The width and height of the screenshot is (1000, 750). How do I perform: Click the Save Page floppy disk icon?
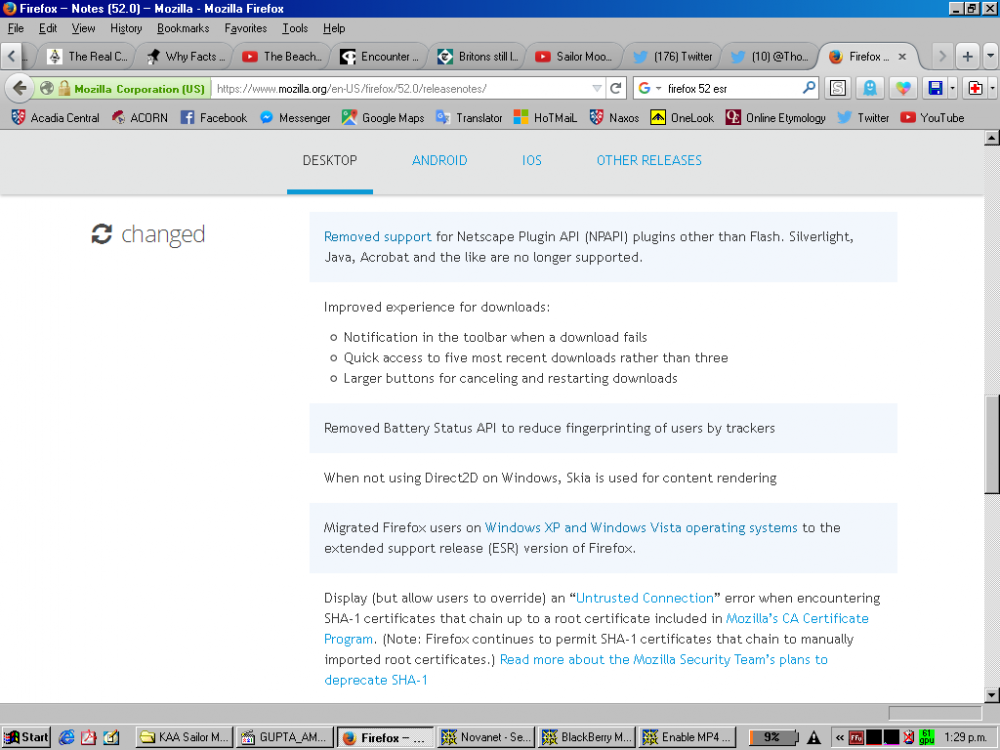933,88
